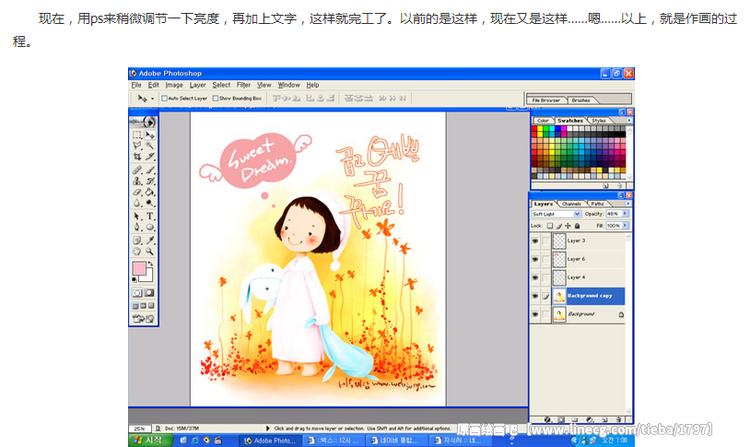This screenshot has height=447, width=750.
Task: Enable Show Bounding Box checkbox
Action: 215,98
